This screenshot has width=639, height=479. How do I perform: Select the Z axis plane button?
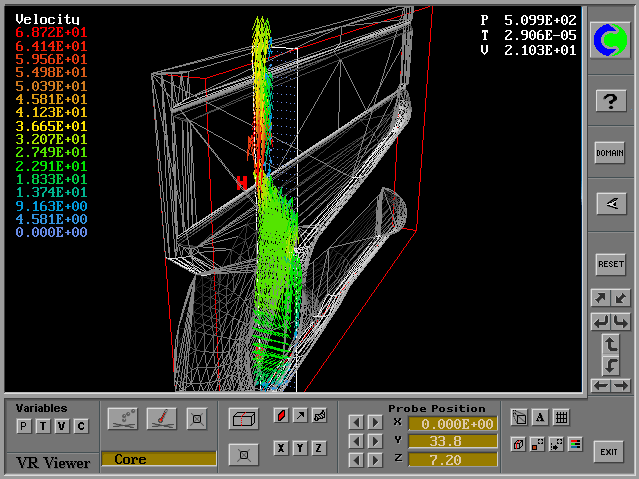click(x=319, y=448)
